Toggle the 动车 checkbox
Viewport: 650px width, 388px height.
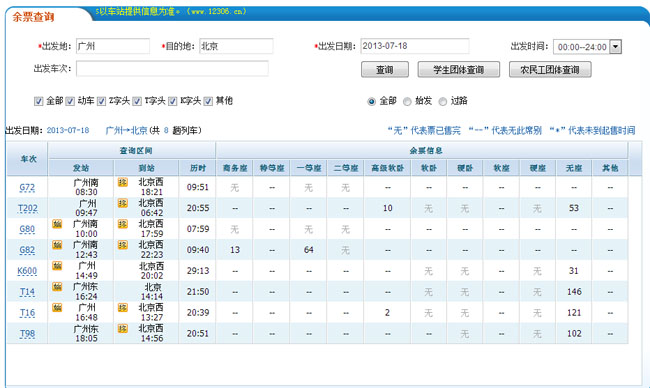(70, 101)
